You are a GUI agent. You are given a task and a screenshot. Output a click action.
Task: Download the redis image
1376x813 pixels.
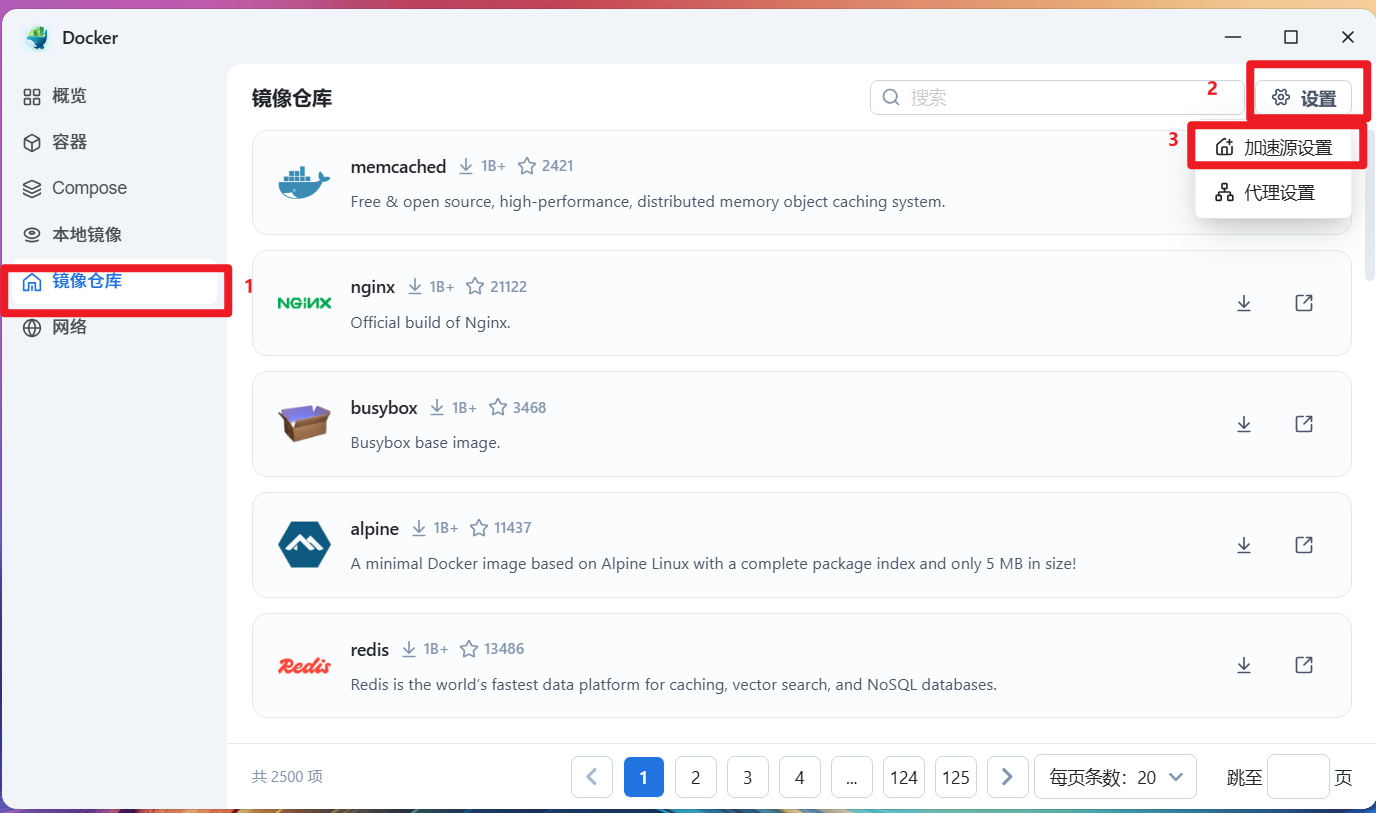[x=1244, y=665]
